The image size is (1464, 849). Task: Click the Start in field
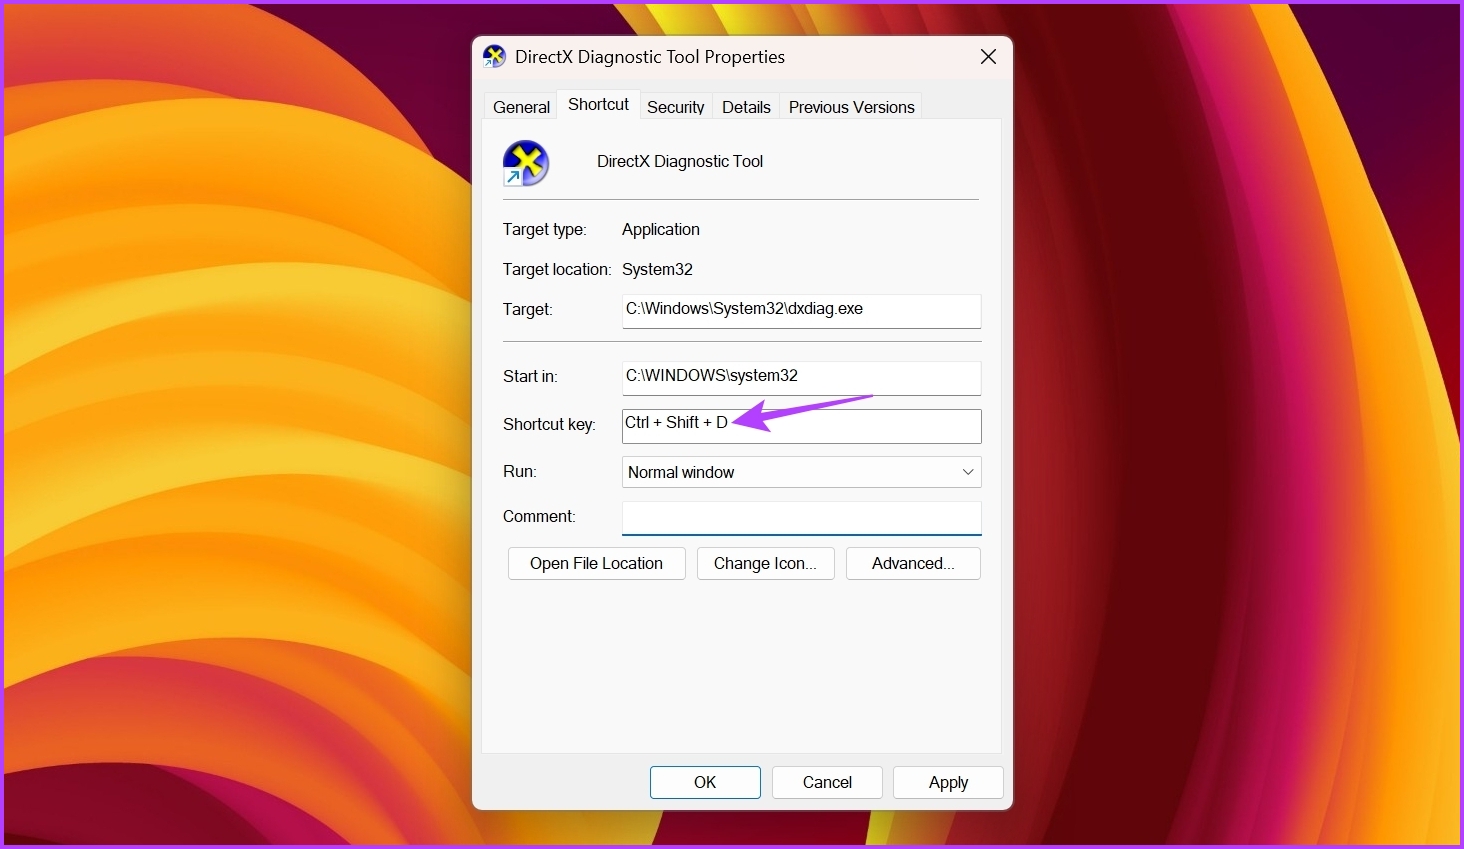(x=800, y=377)
